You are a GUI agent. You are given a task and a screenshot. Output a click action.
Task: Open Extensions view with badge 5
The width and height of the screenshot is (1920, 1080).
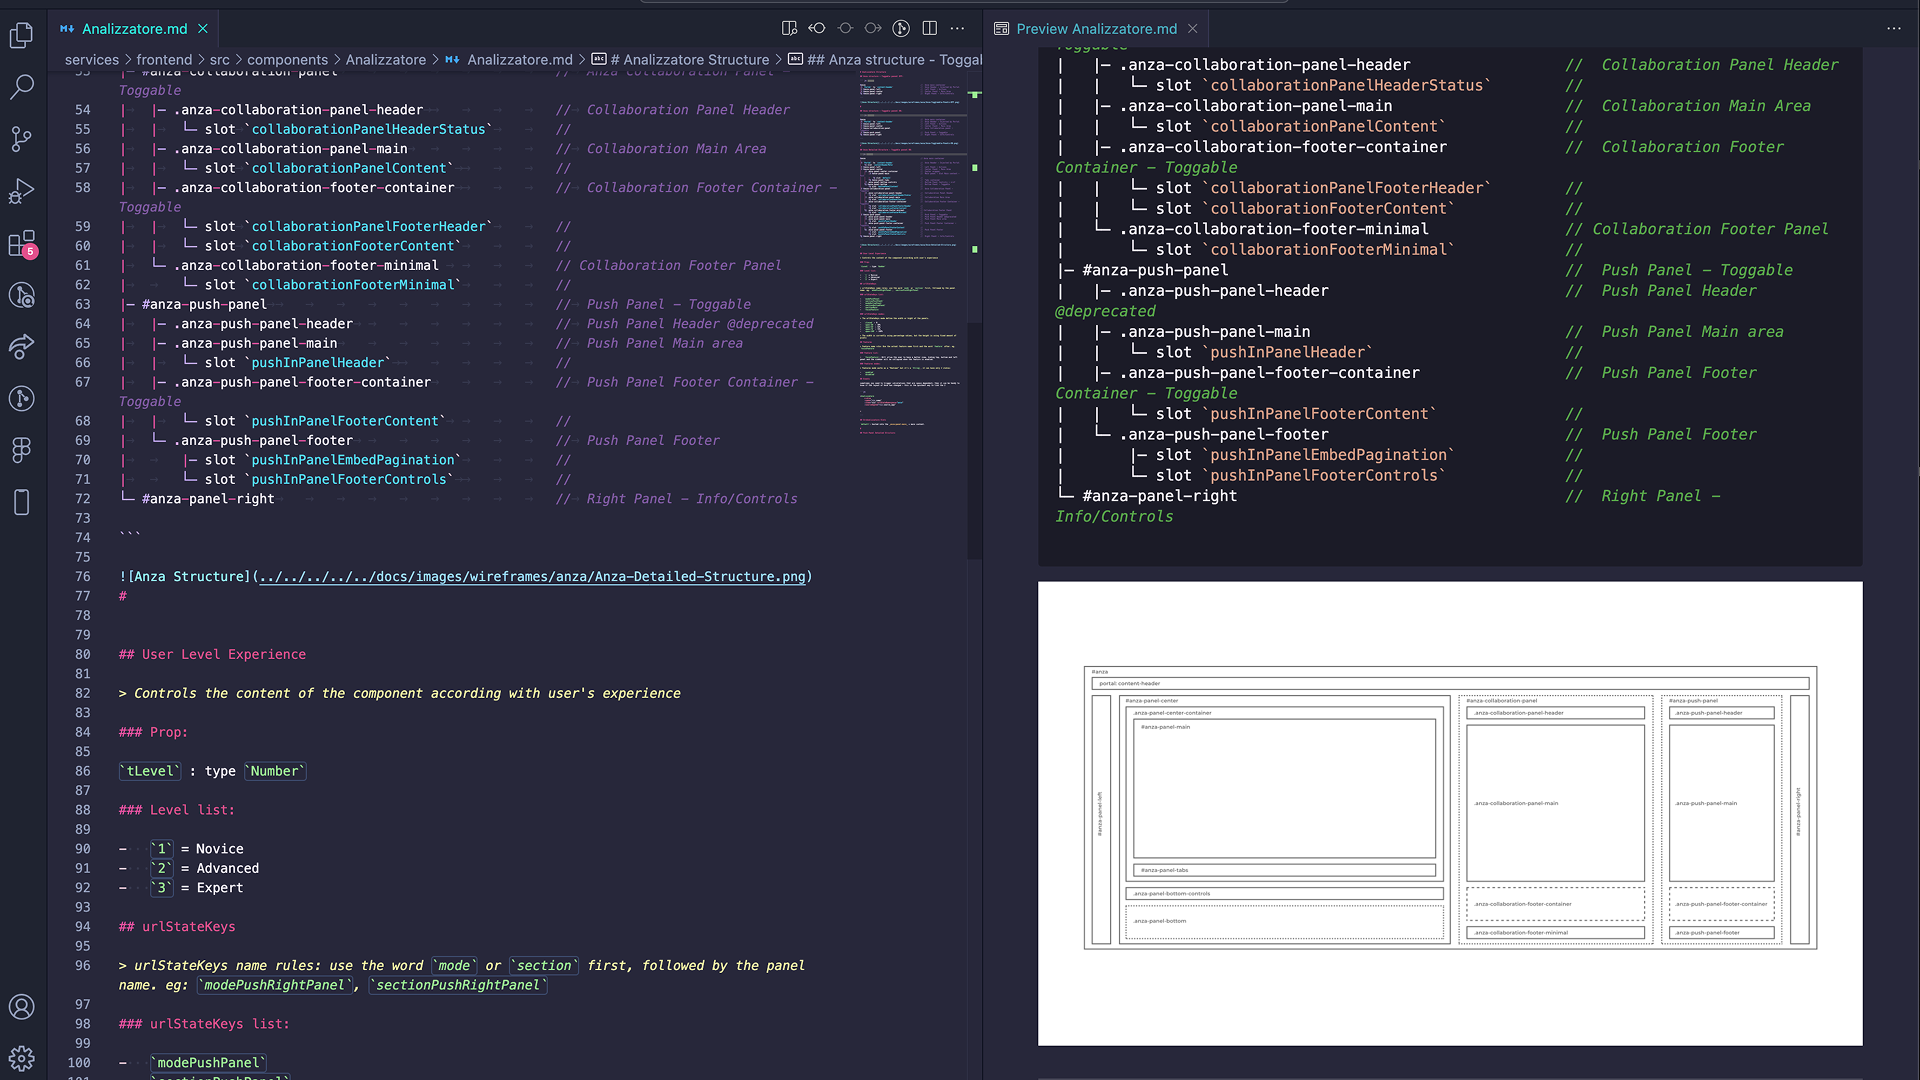coord(21,243)
